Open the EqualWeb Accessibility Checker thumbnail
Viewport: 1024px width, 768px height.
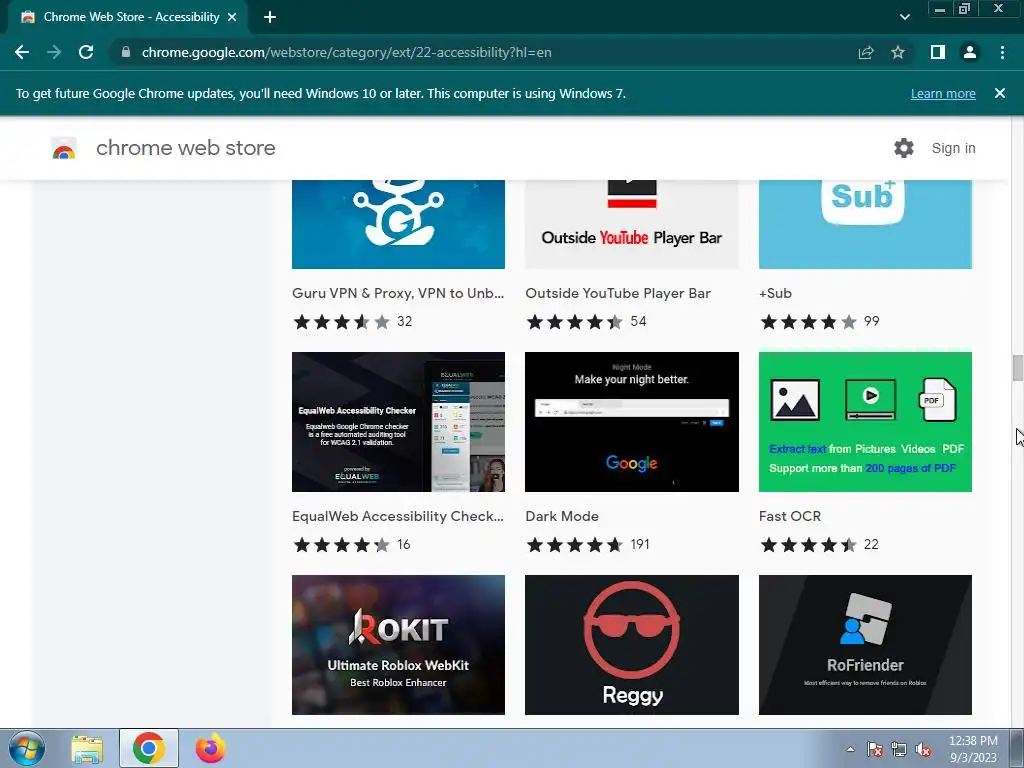tap(398, 422)
